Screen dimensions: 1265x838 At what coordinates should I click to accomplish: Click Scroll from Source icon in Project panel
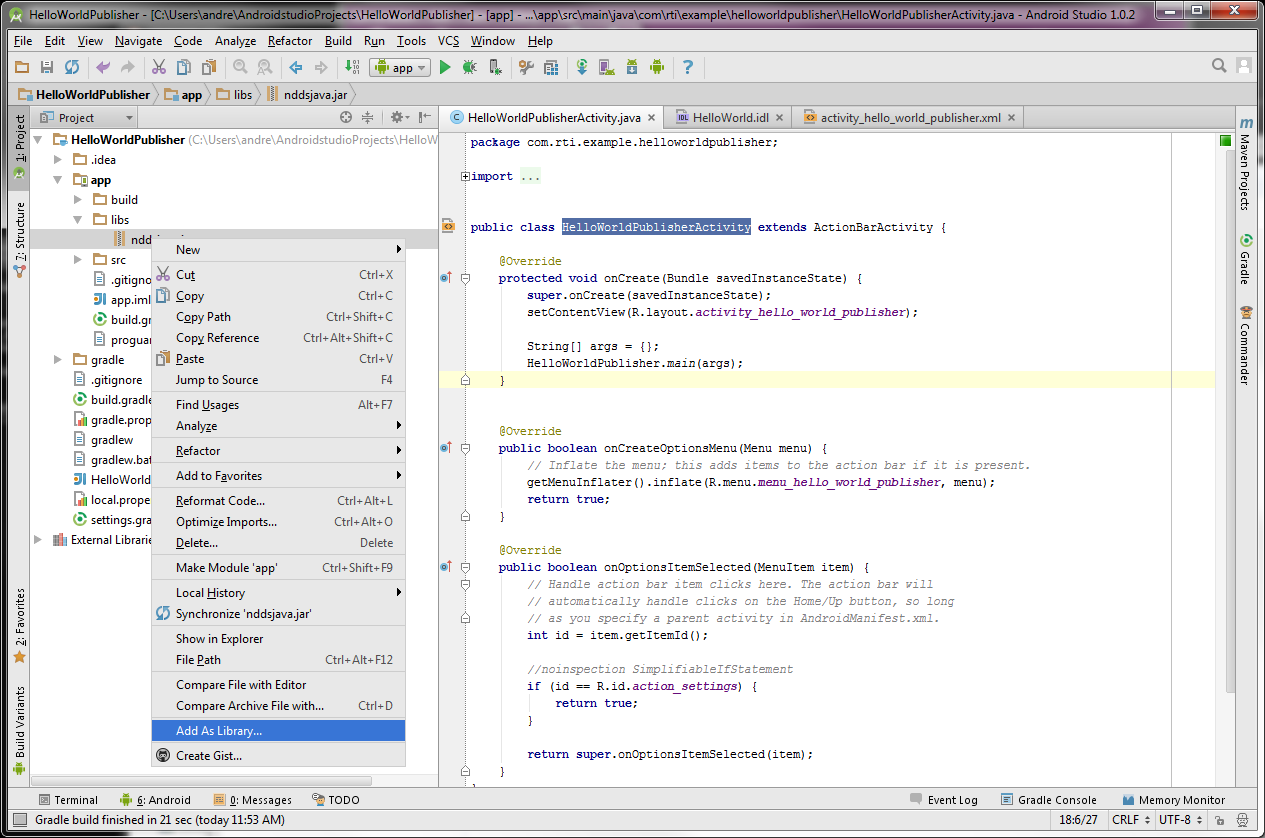[346, 117]
